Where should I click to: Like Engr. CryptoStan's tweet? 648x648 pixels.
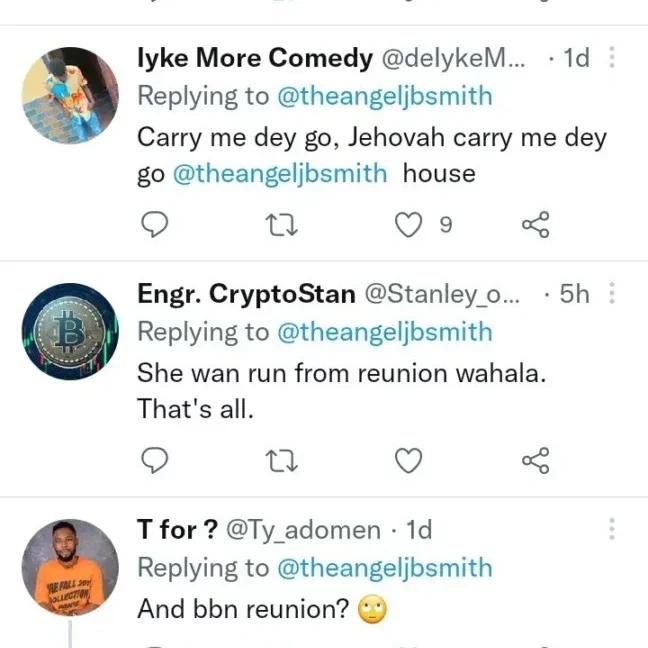click(x=408, y=460)
